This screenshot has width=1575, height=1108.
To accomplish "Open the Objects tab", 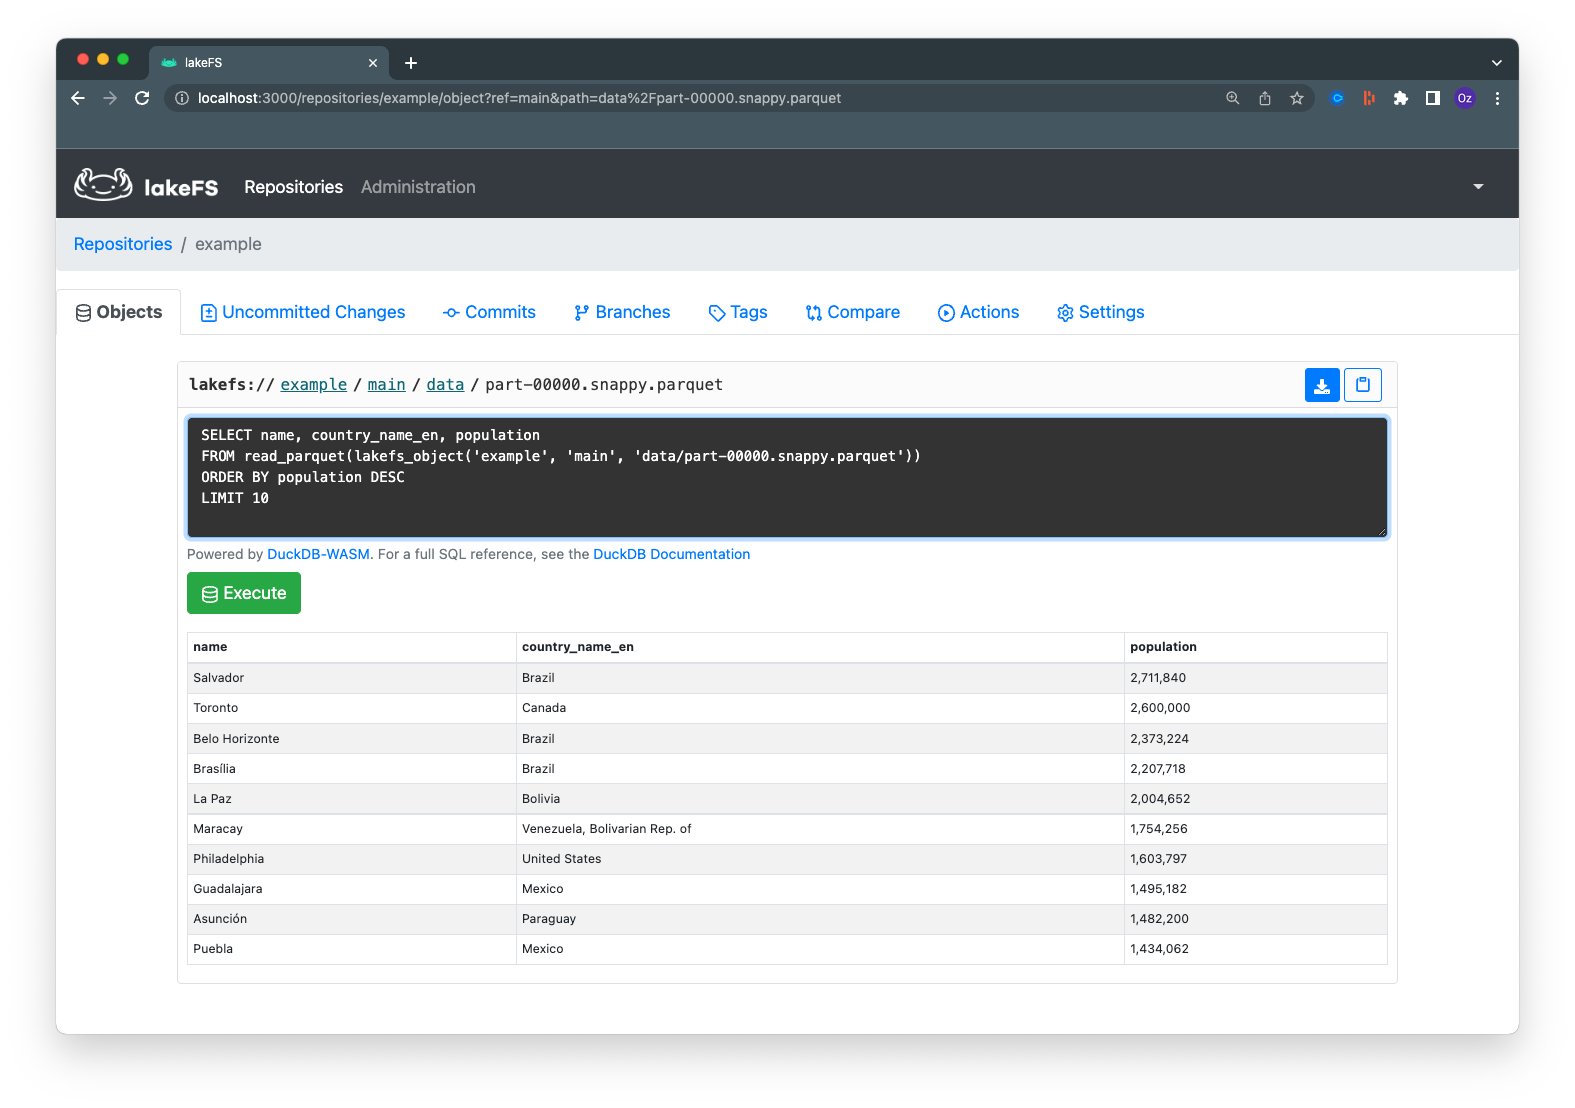I will (119, 312).
